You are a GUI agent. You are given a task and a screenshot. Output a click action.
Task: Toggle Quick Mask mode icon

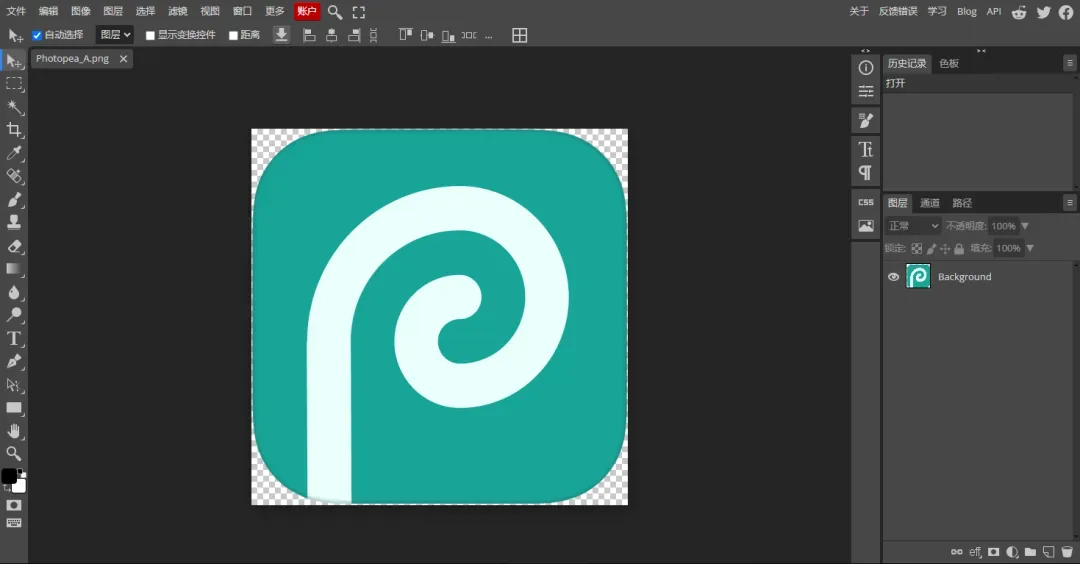pyautogui.click(x=14, y=505)
